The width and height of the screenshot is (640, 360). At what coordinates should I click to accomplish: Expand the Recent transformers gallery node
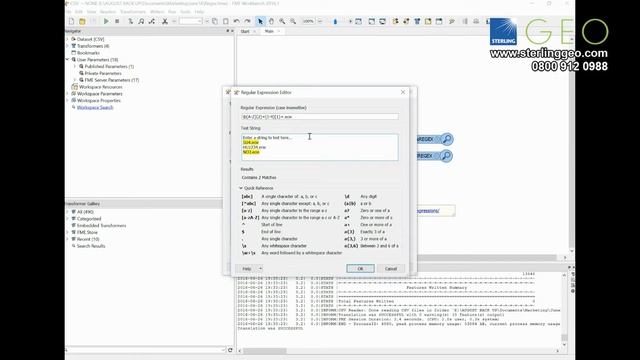(68, 239)
